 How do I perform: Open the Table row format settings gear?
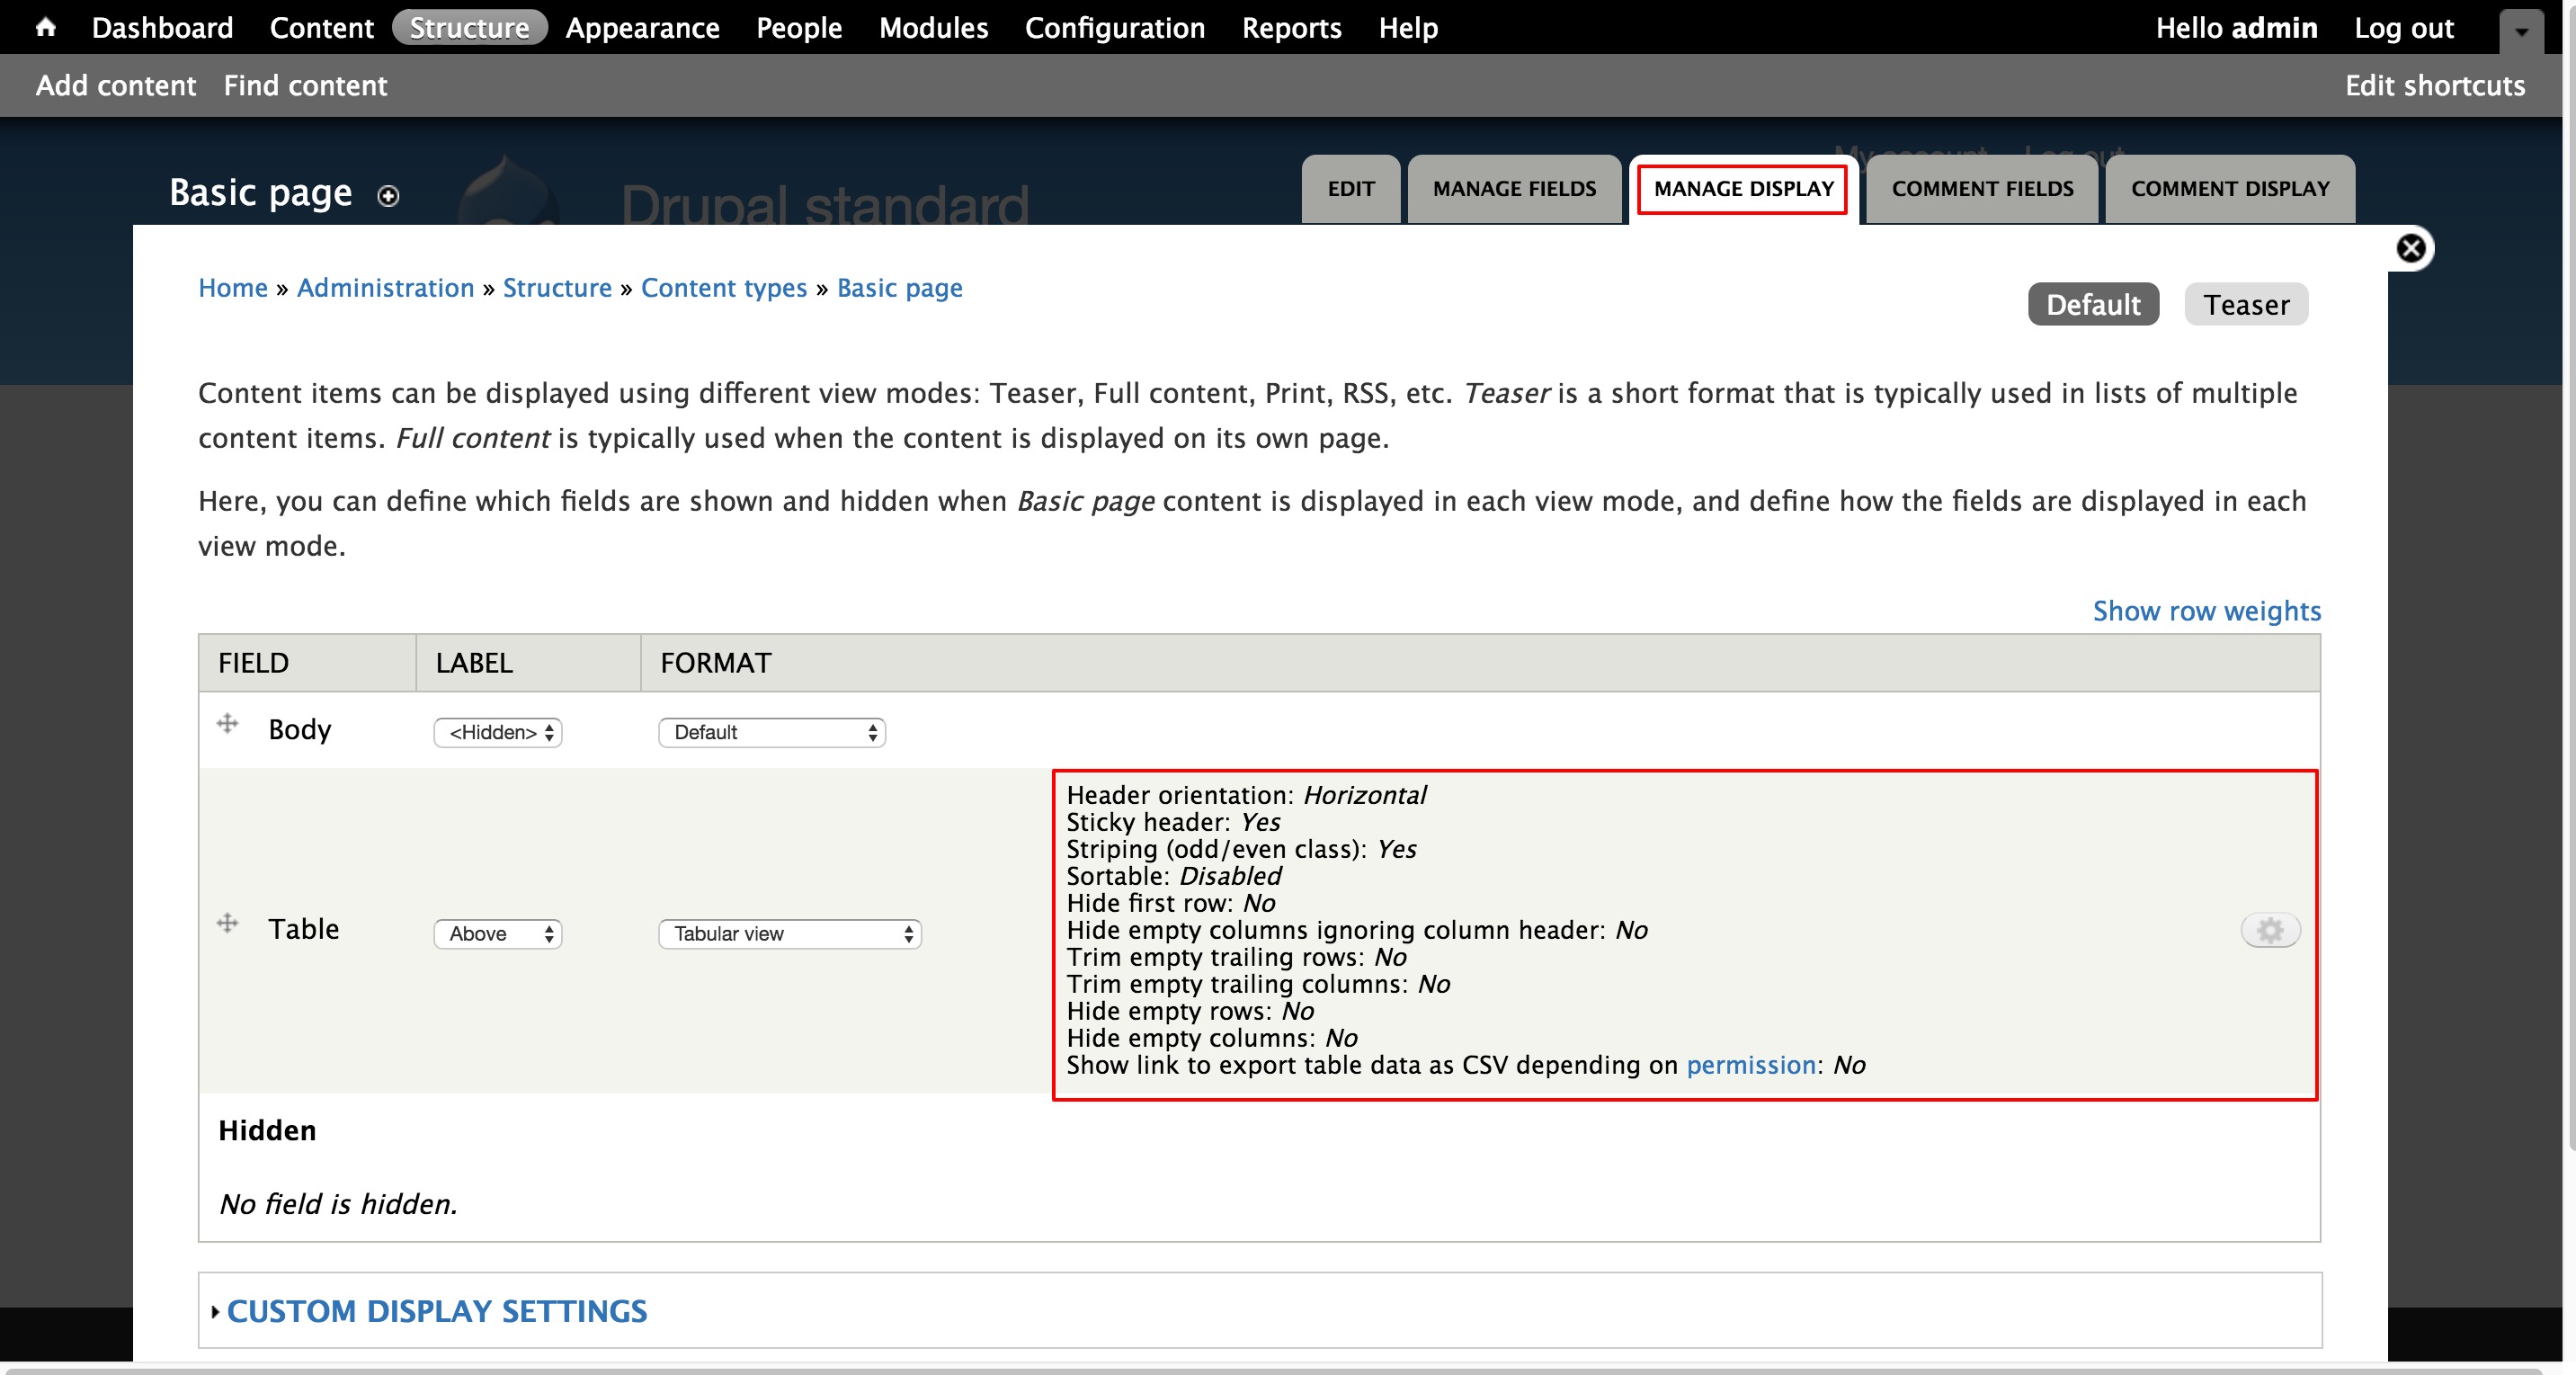[2270, 929]
